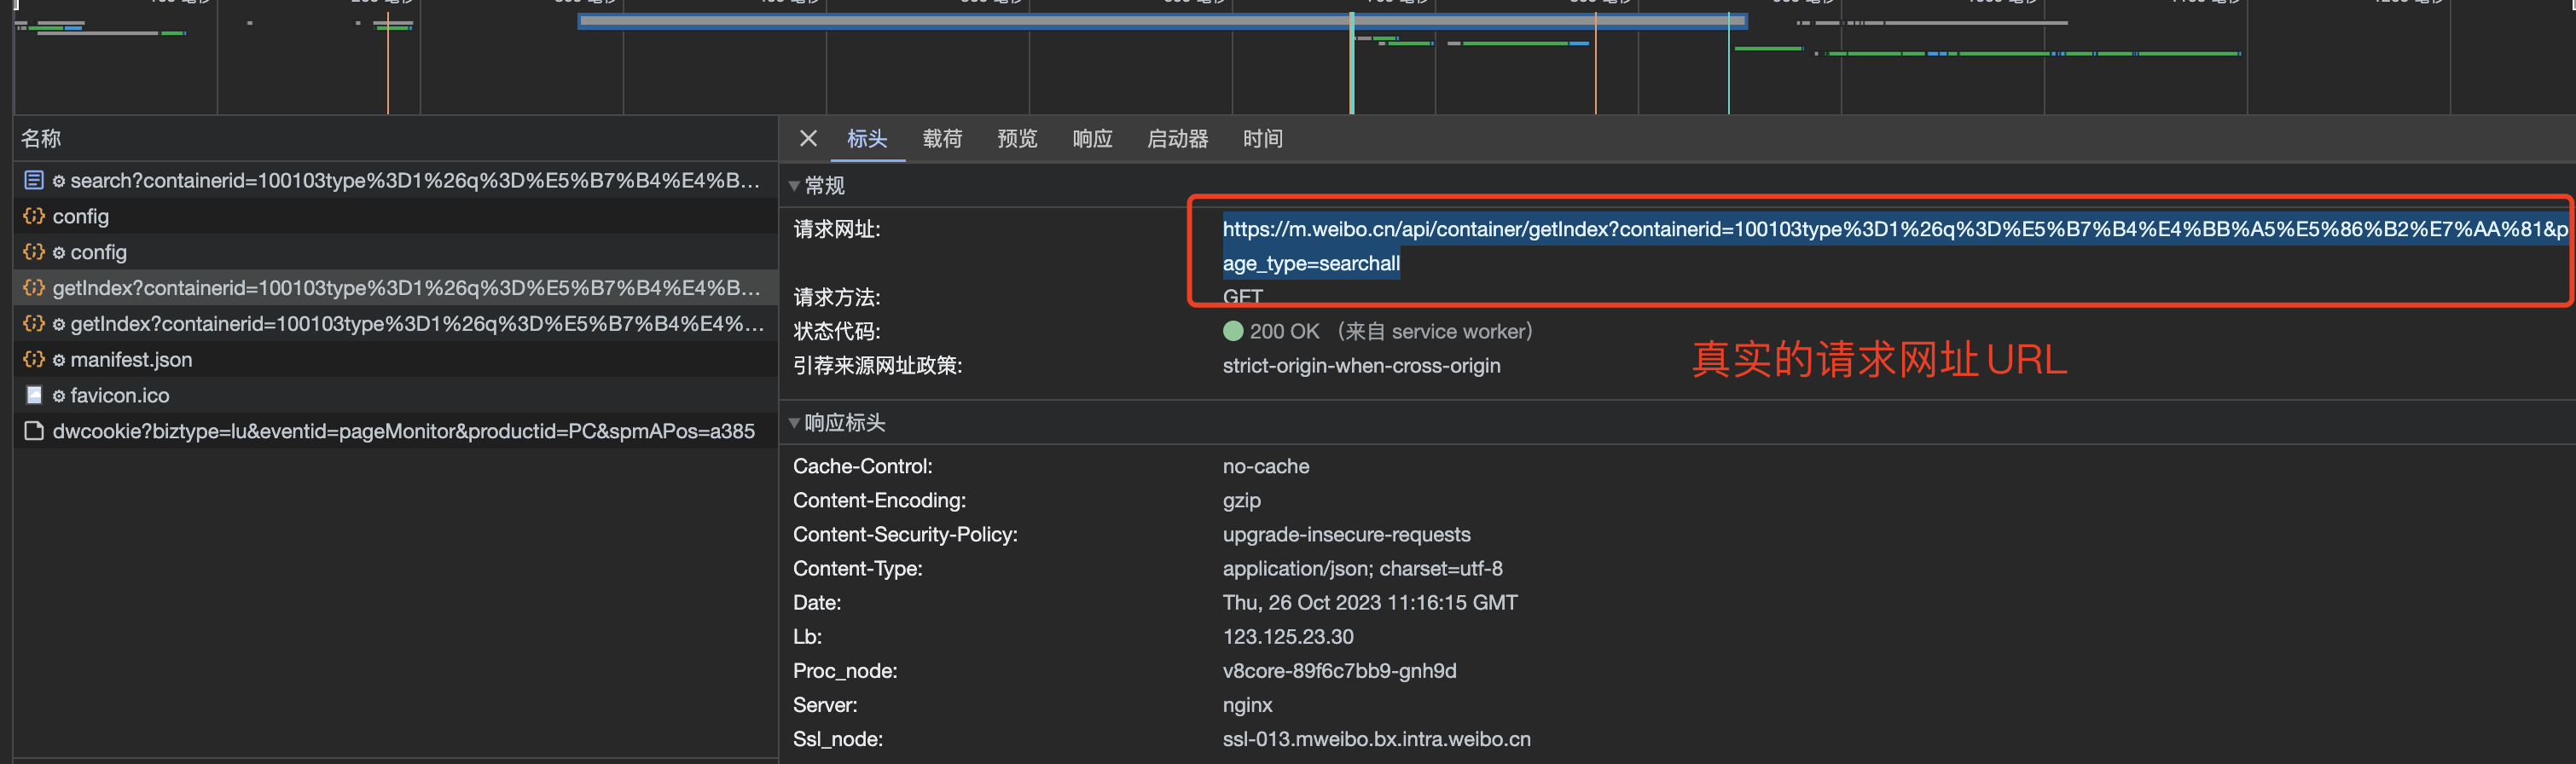This screenshot has height=764, width=2576.
Task: Click the document icon beside search request
Action: pos(34,181)
